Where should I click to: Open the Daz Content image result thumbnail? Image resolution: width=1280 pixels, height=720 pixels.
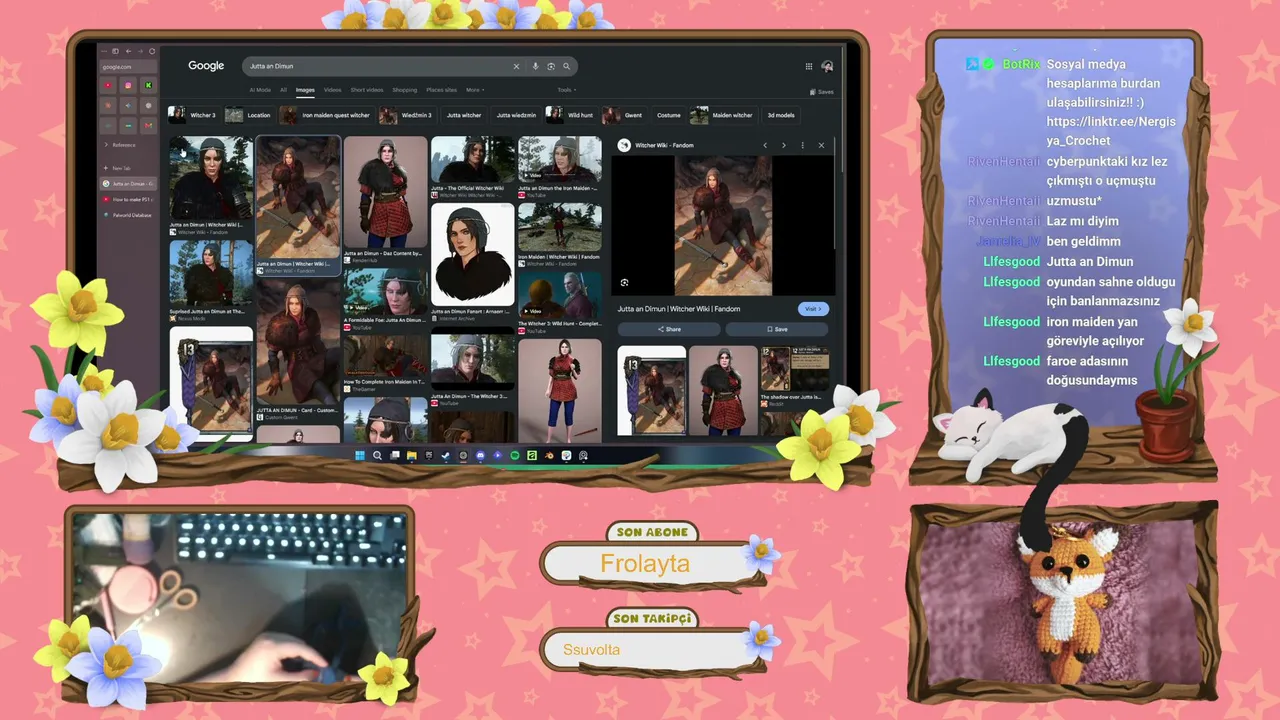coord(385,192)
